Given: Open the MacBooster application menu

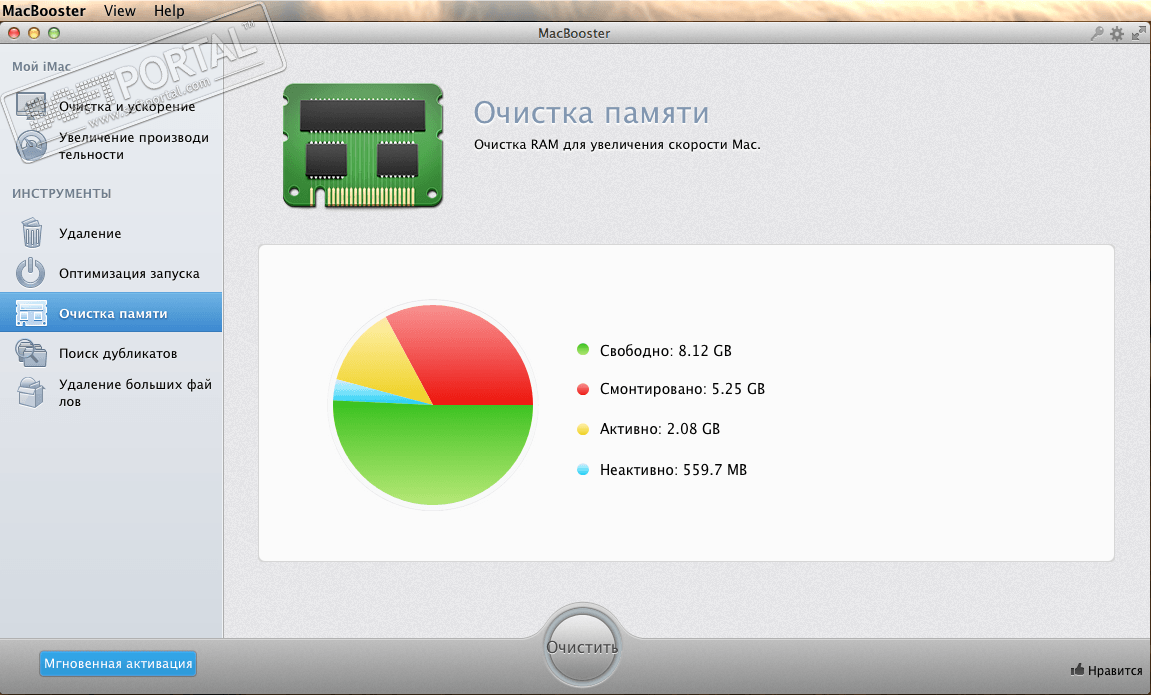Looking at the screenshot, I should [x=44, y=10].
